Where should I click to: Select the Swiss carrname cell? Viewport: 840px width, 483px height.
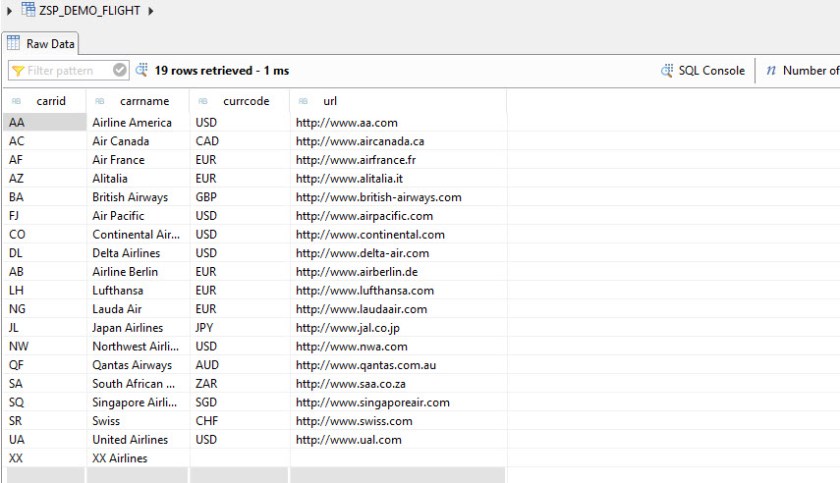click(138, 421)
